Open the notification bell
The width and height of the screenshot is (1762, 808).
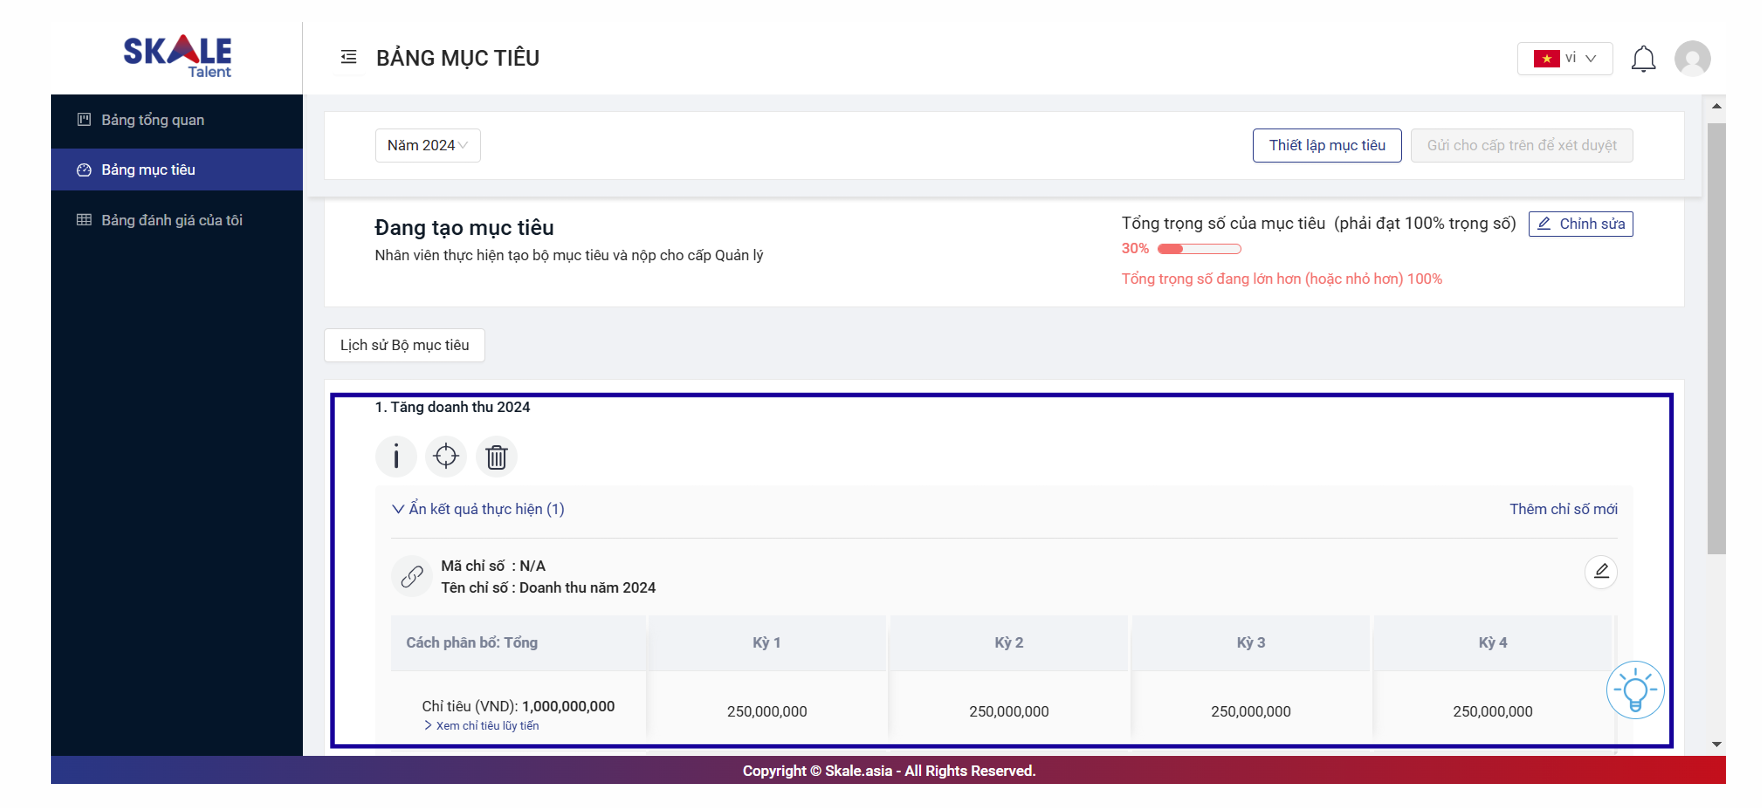(x=1643, y=59)
